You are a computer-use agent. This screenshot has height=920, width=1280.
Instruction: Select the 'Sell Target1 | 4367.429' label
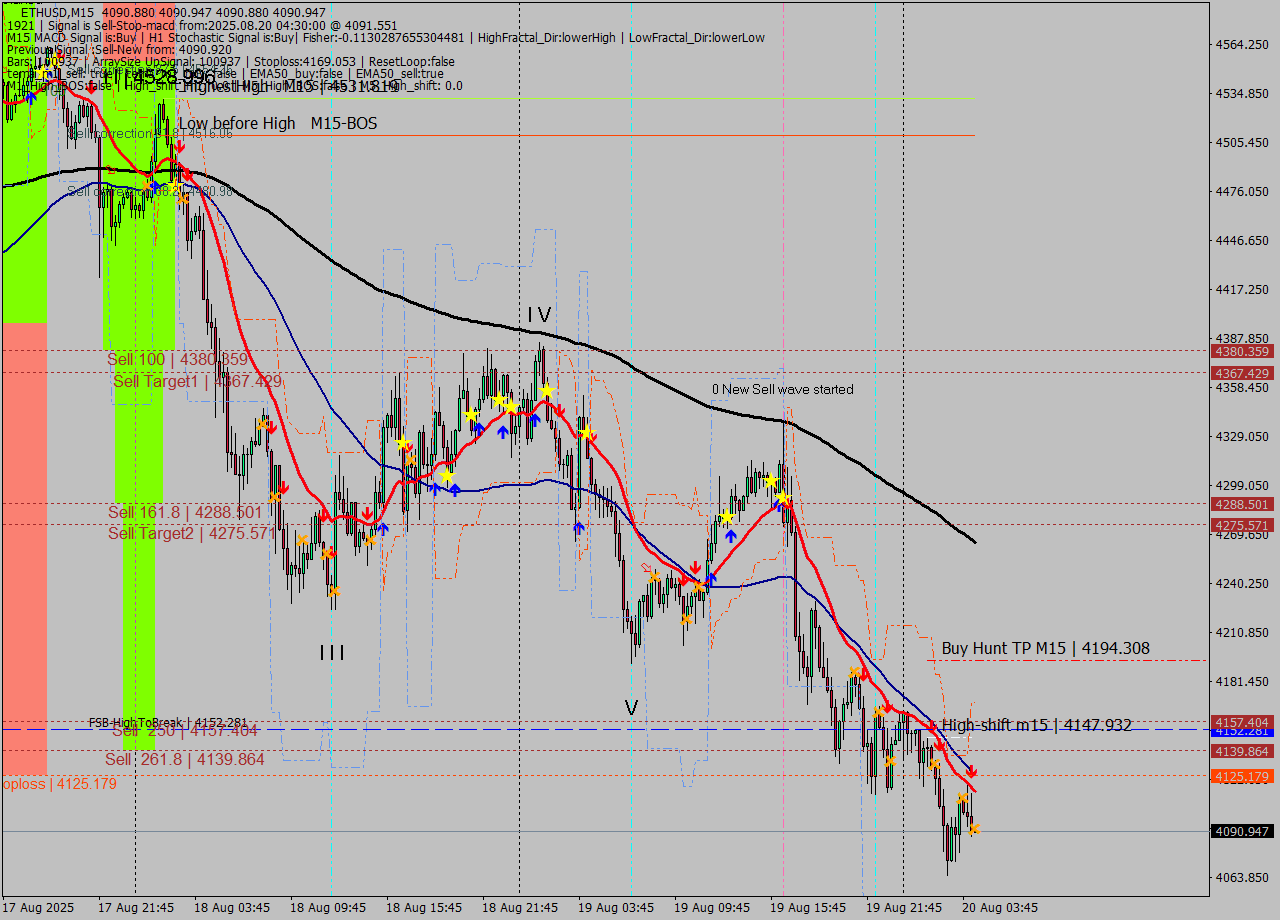tap(197, 381)
